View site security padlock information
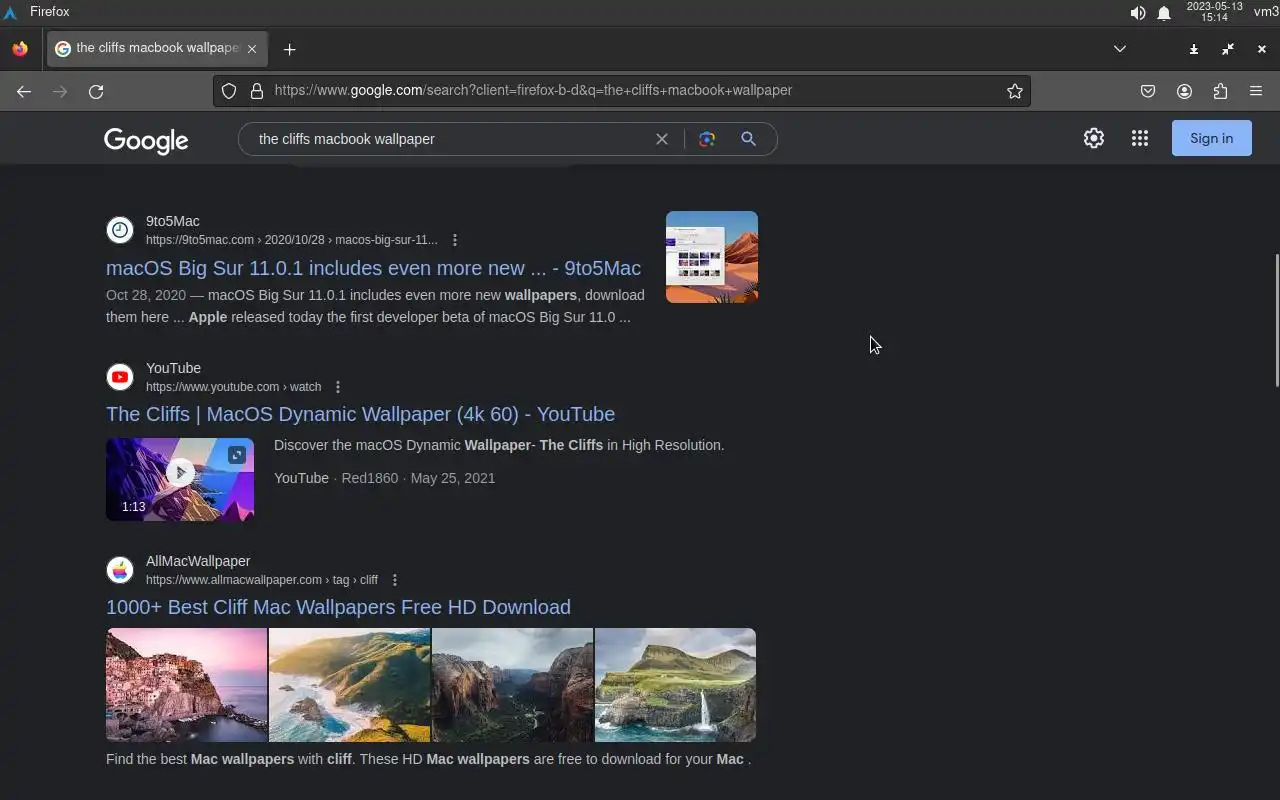Screen dimensions: 1280x800 click(257, 91)
